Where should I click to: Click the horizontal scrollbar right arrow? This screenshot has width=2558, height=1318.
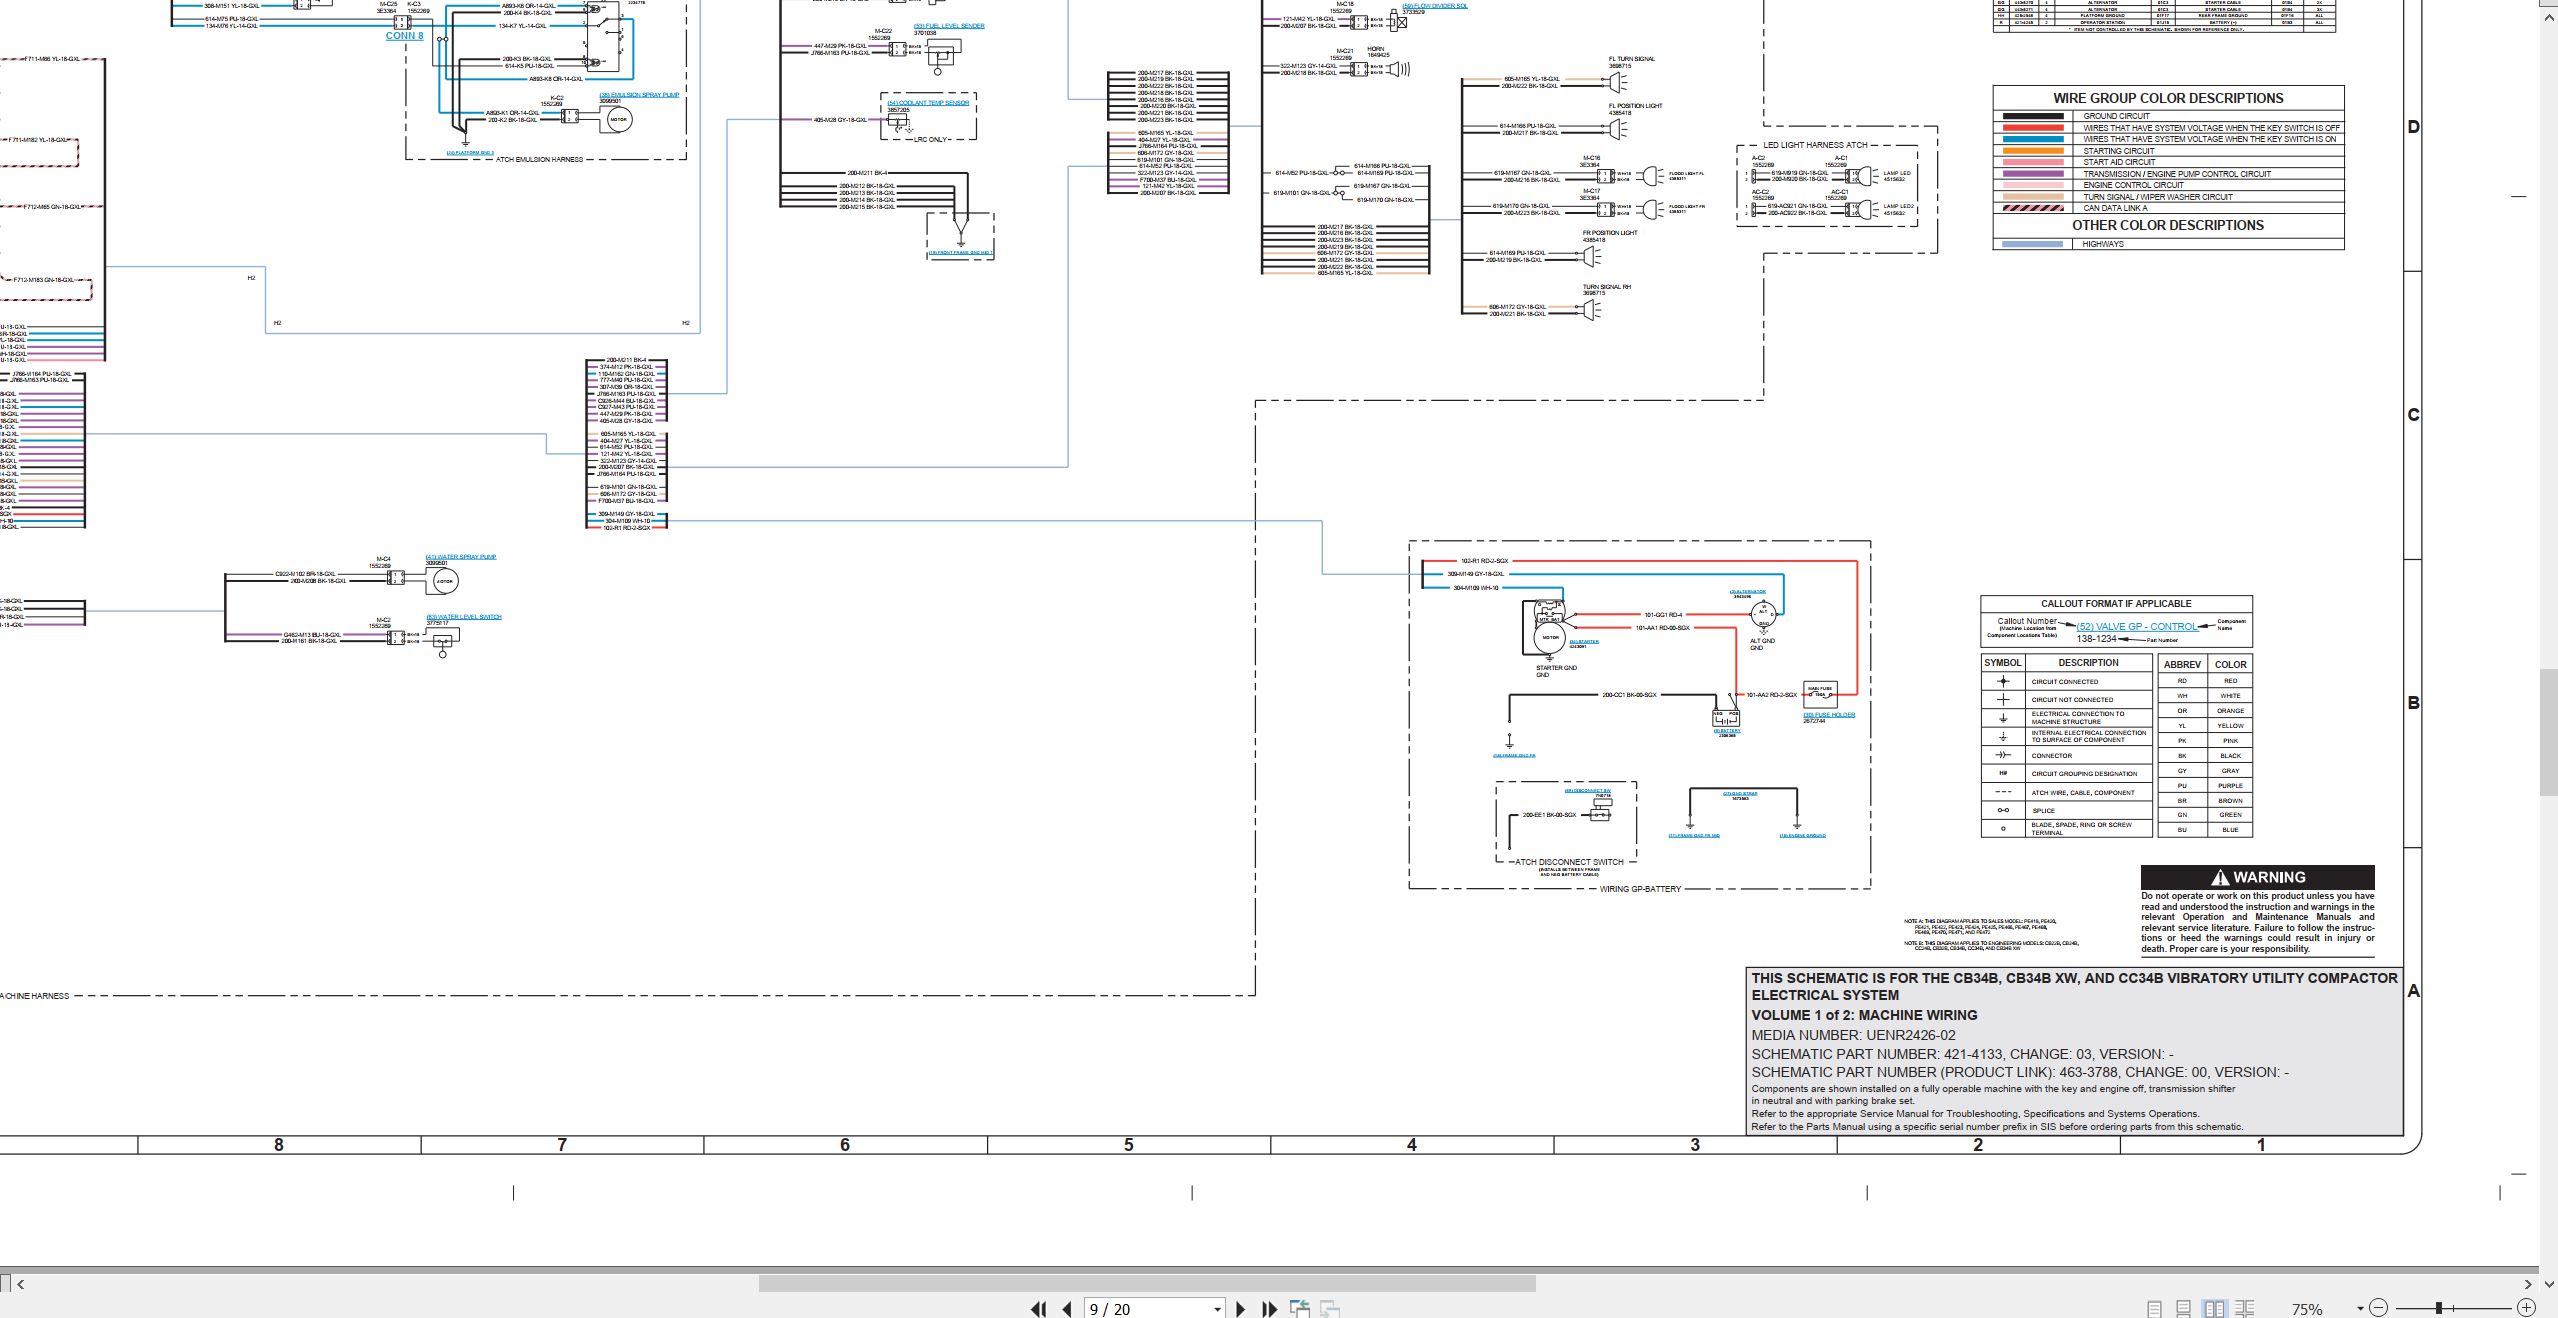point(2527,1284)
